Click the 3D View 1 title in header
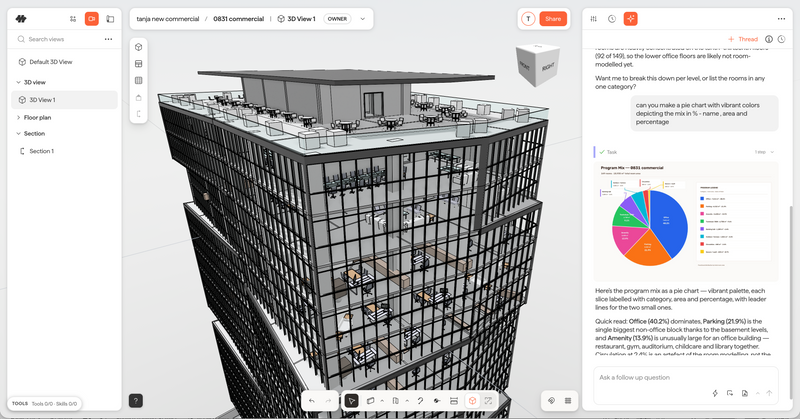The image size is (800, 419). 296,19
